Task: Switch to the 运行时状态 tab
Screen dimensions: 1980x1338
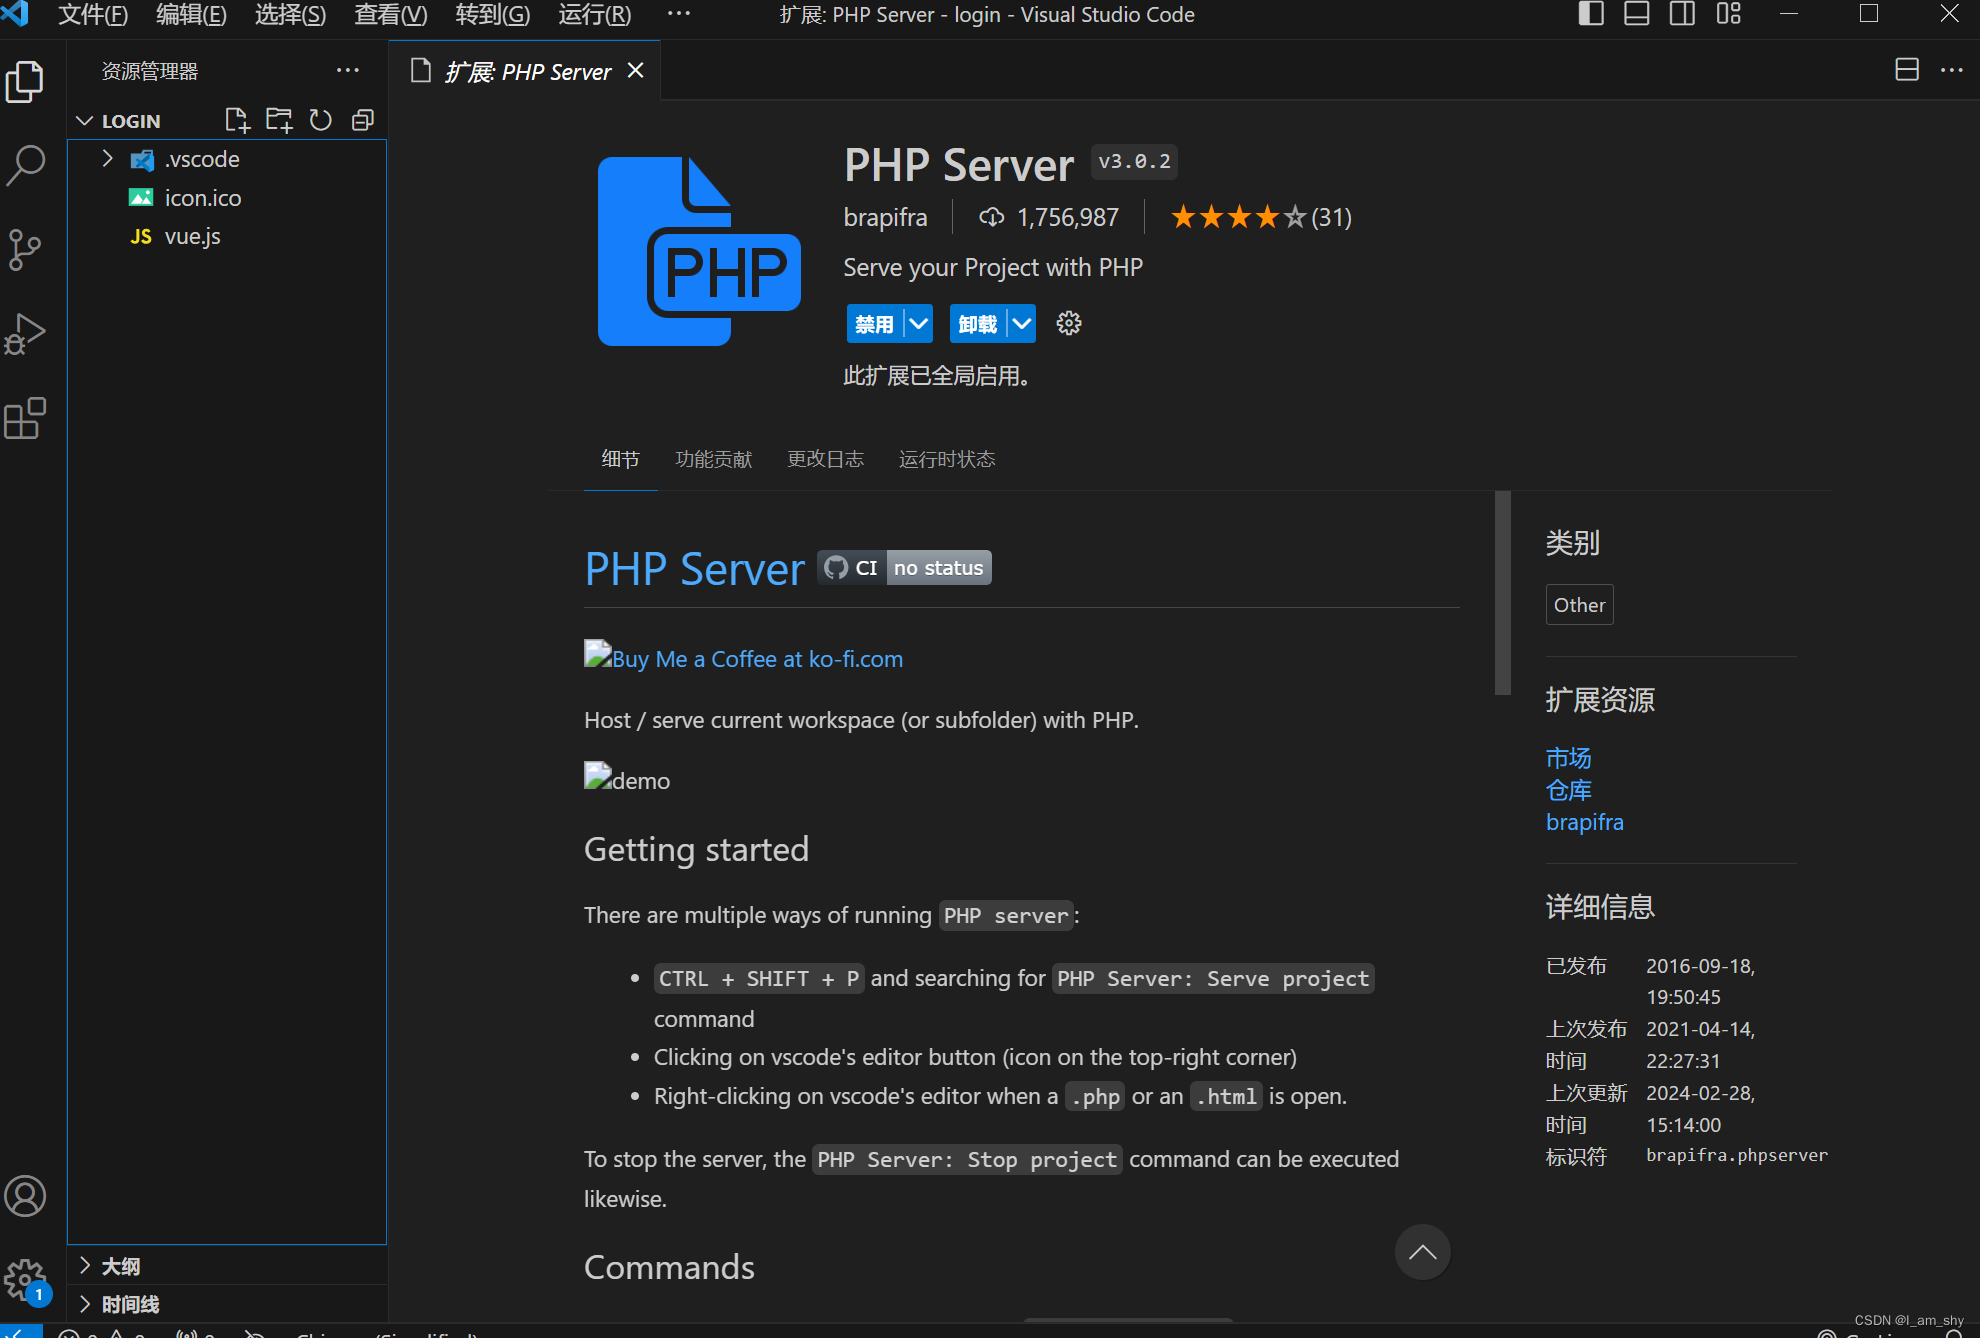Action: (947, 459)
